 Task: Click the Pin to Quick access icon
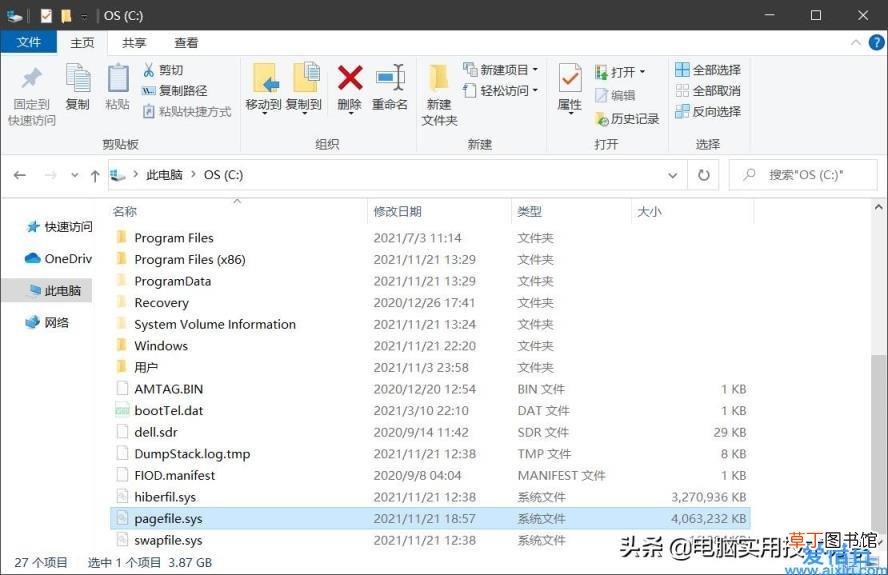pyautogui.click(x=32, y=79)
